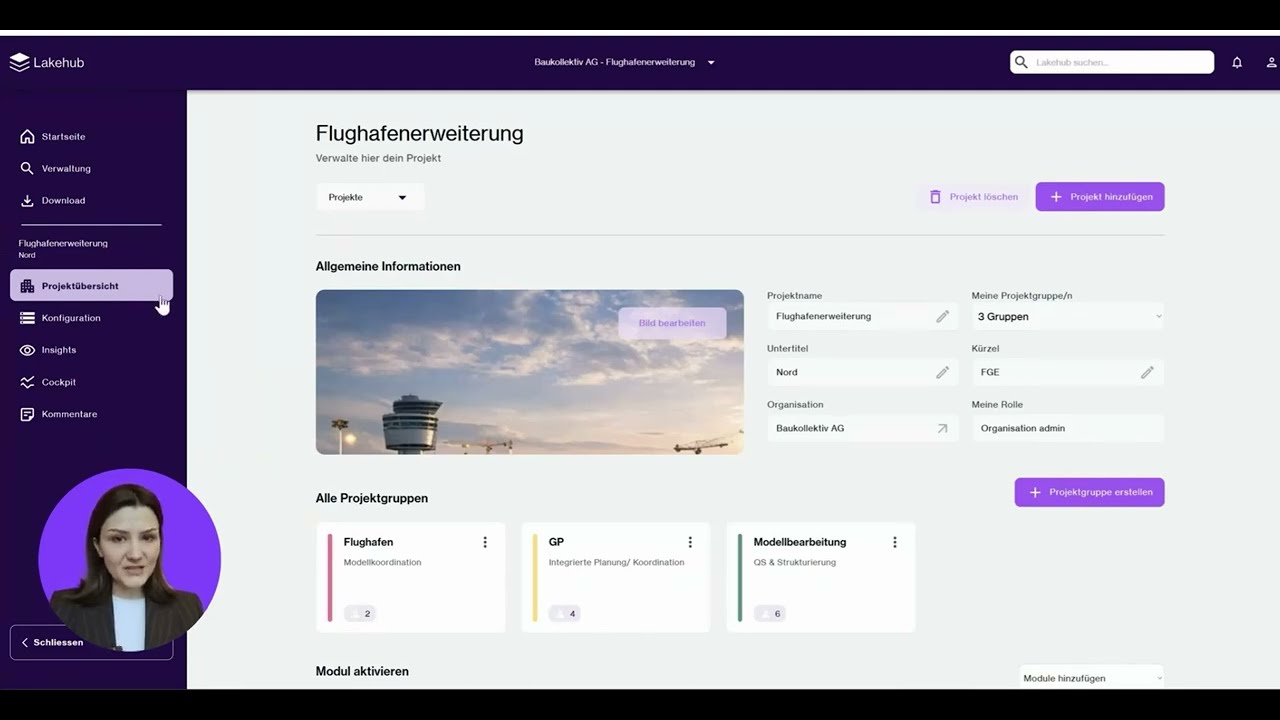Viewport: 1280px width, 720px height.
Task: Click the Projektname field Flughafenerweiterung
Action: point(862,316)
